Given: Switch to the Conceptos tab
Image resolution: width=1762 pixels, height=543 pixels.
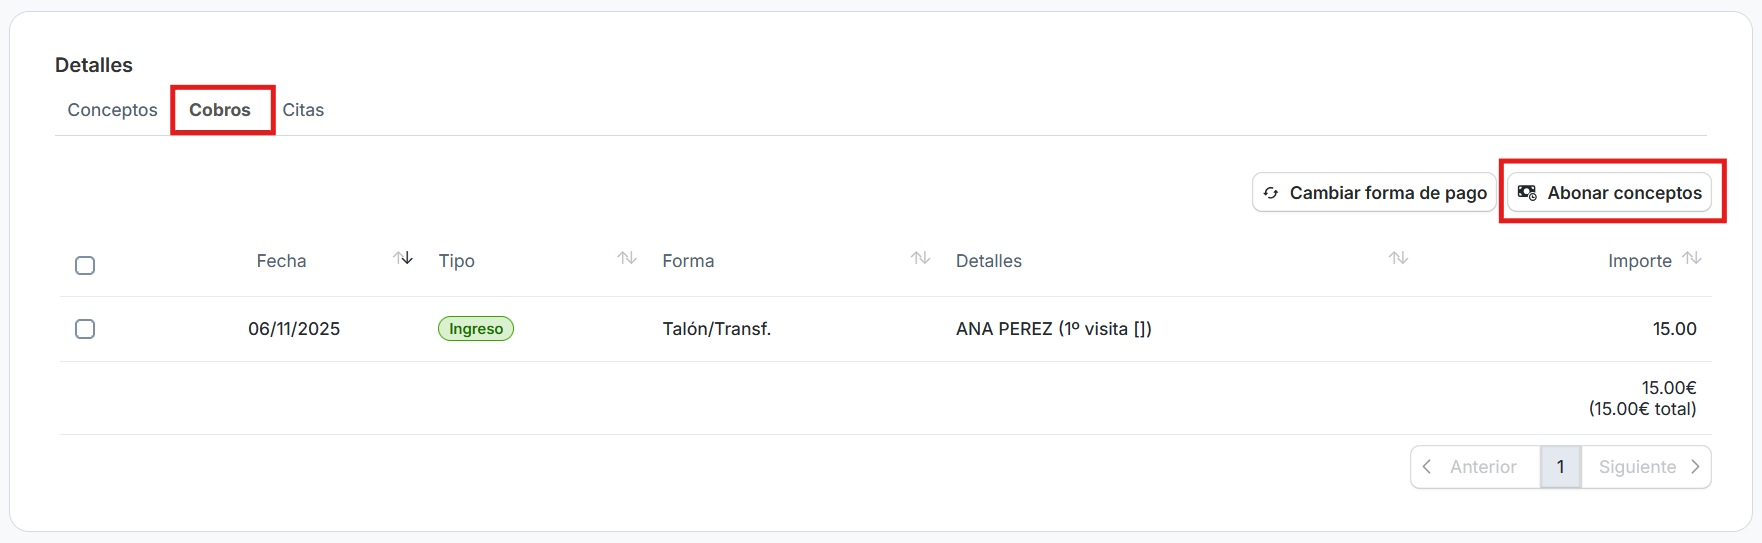Looking at the screenshot, I should coord(112,110).
